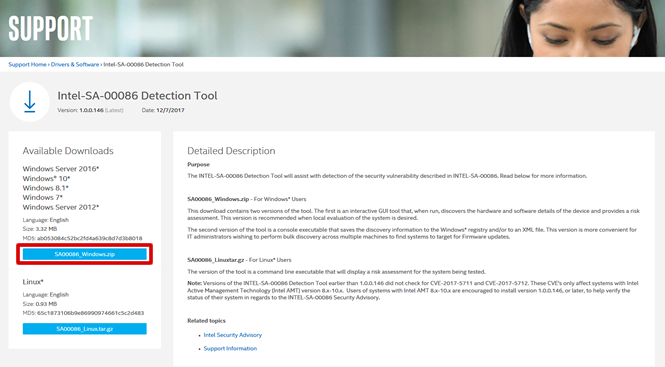This screenshot has height=367, width=665.
Task: Open the Support Information link
Action: (x=230, y=348)
